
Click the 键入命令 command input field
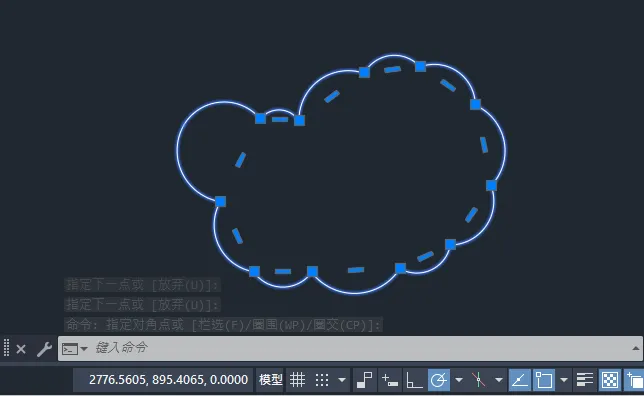click(350, 348)
